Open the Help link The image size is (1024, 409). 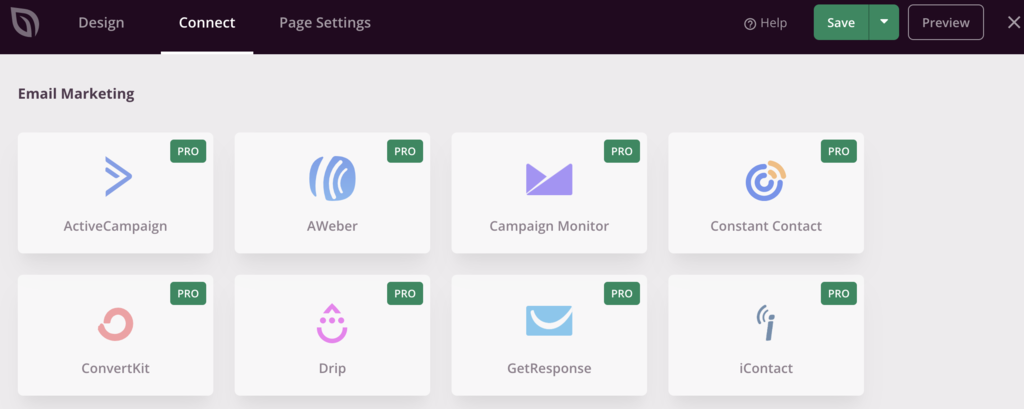pos(766,23)
